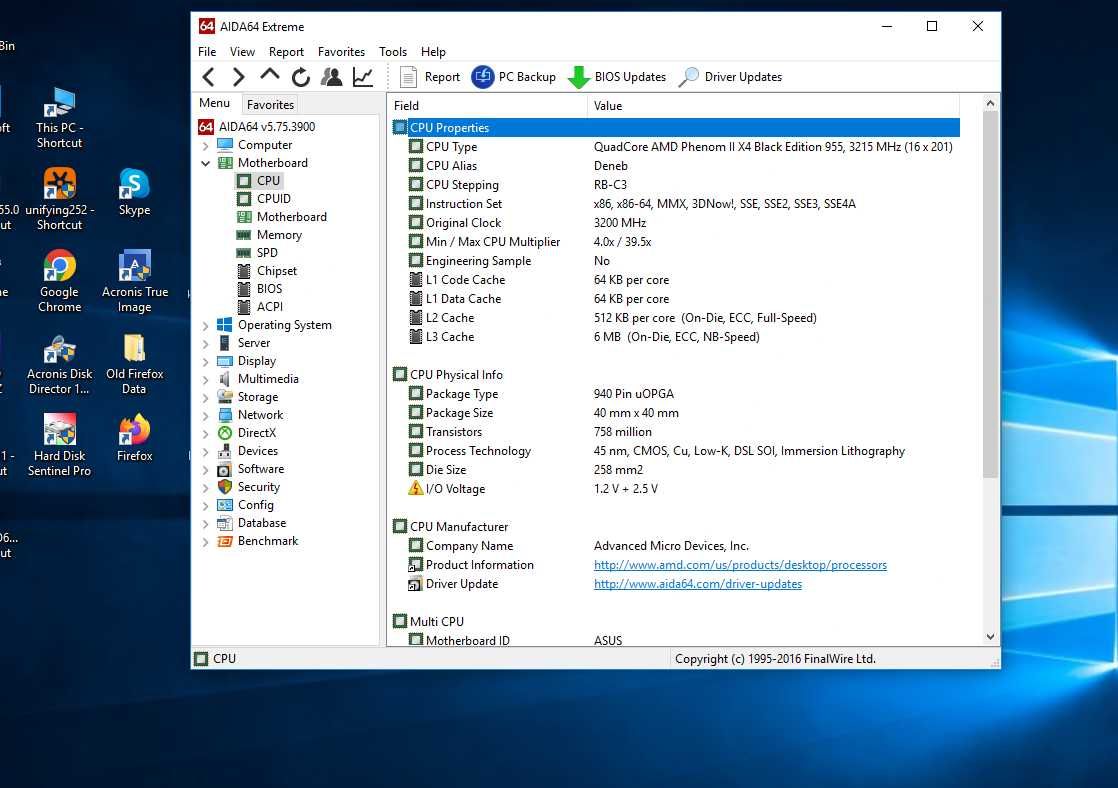The height and width of the screenshot is (788, 1118).
Task: Open Firefox desktop icon
Action: [134, 438]
